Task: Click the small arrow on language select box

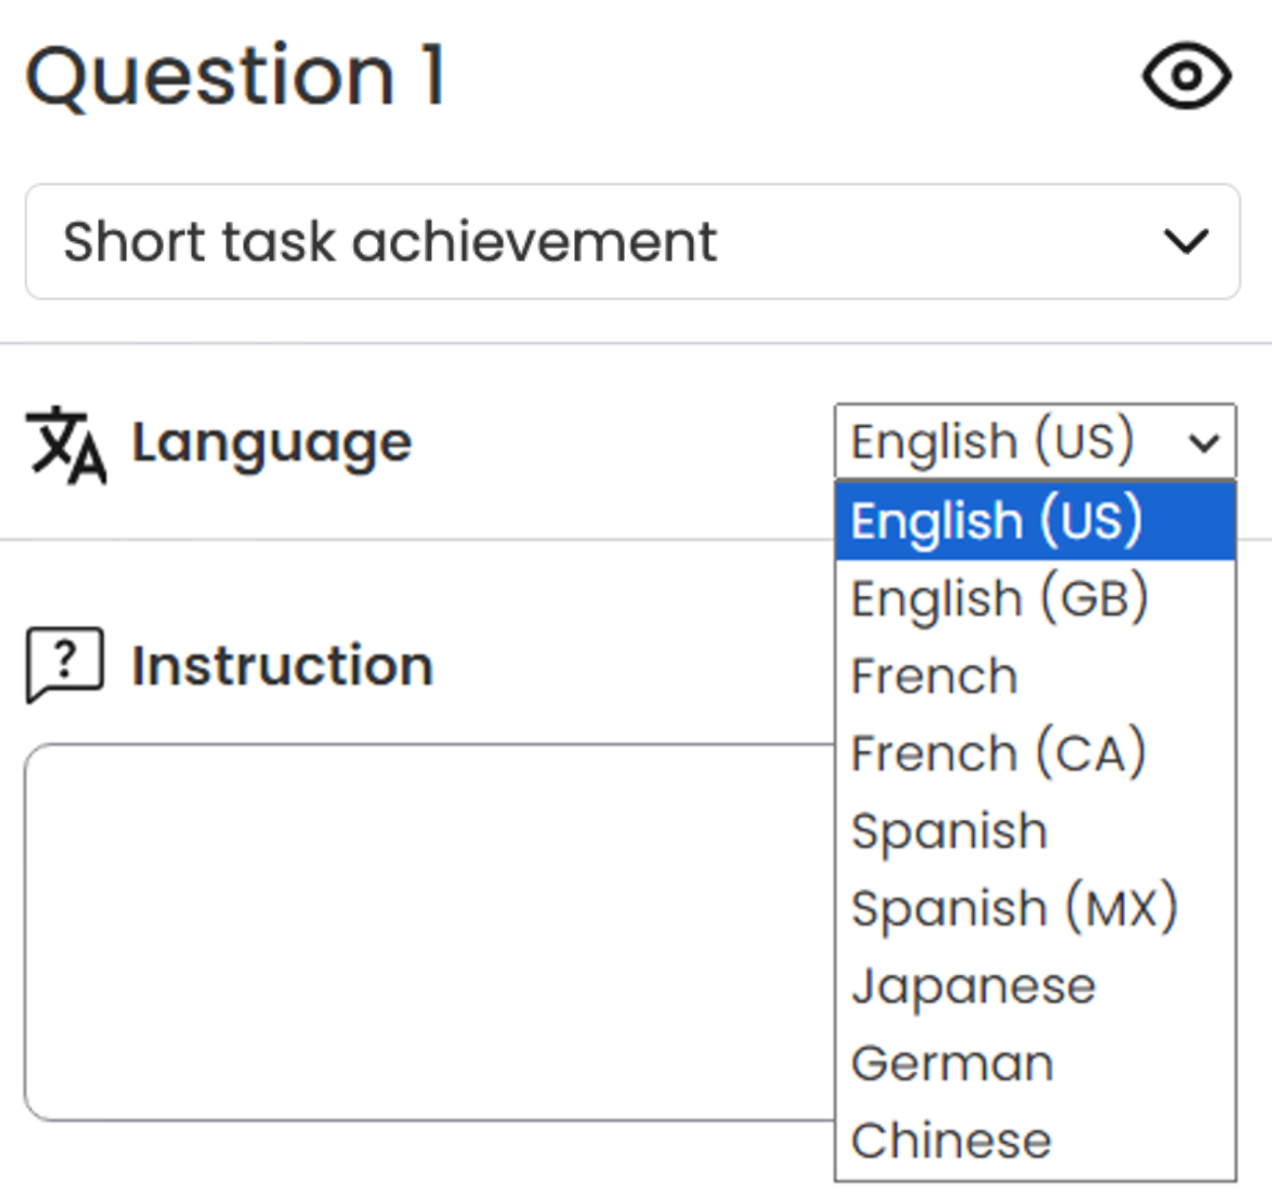Action: tap(1204, 442)
